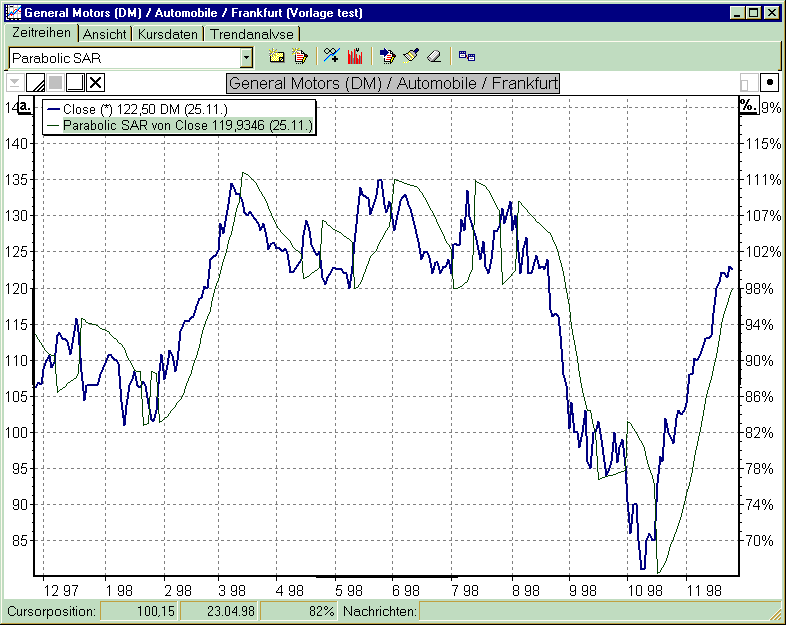Click the small windows layout icon
This screenshot has width=786, height=625.
click(467, 57)
